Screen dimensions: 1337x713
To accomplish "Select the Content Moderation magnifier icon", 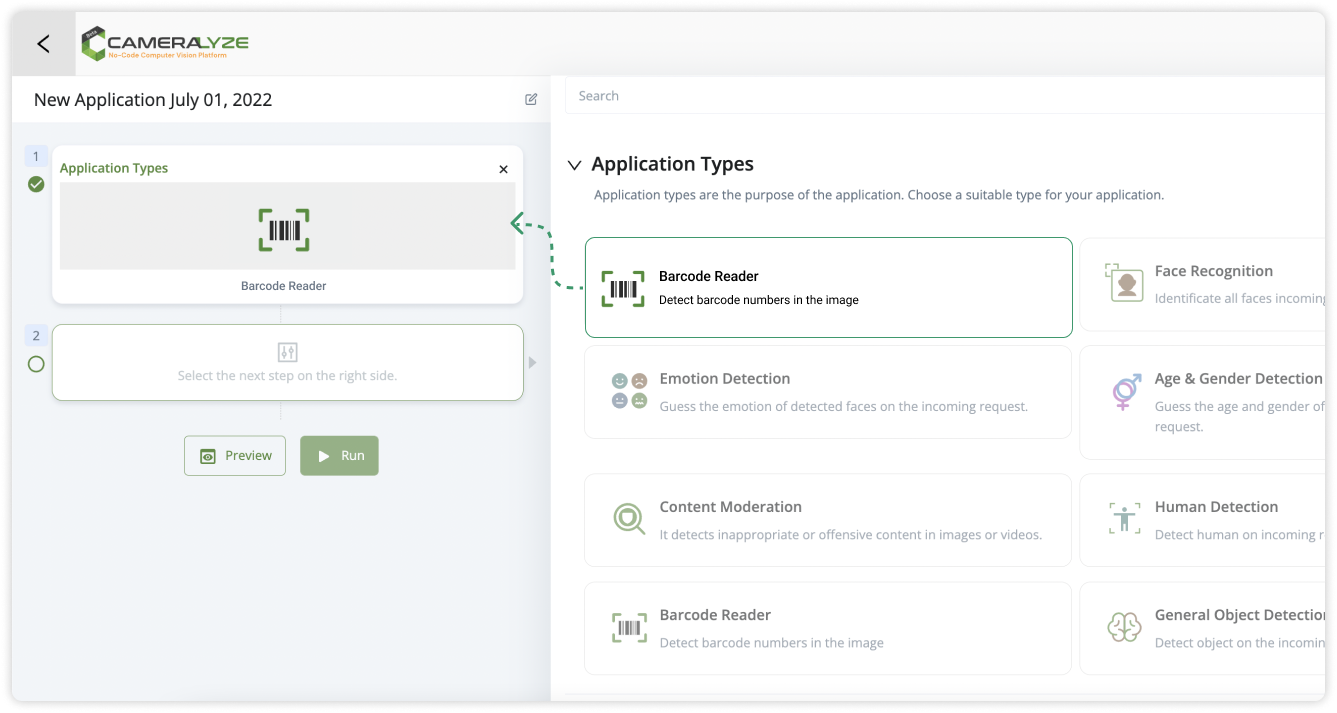I will pyautogui.click(x=629, y=519).
